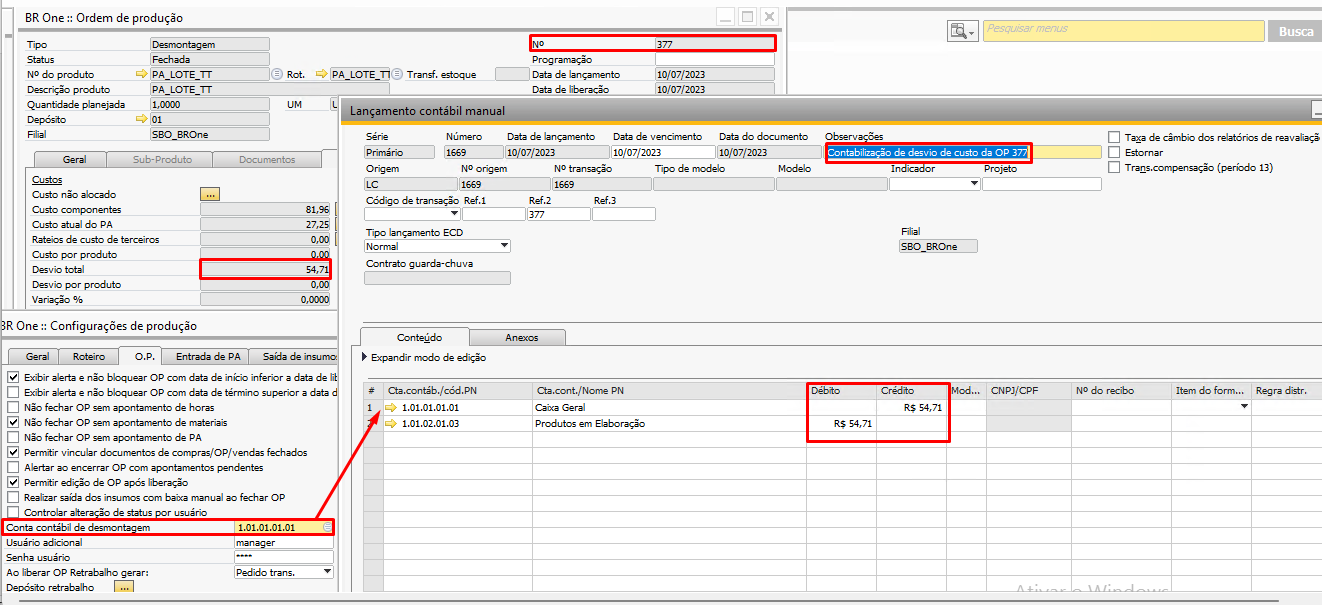This screenshot has width=1322, height=605.
Task: Open Depósito retrabalho ellipsis button
Action: 124,588
